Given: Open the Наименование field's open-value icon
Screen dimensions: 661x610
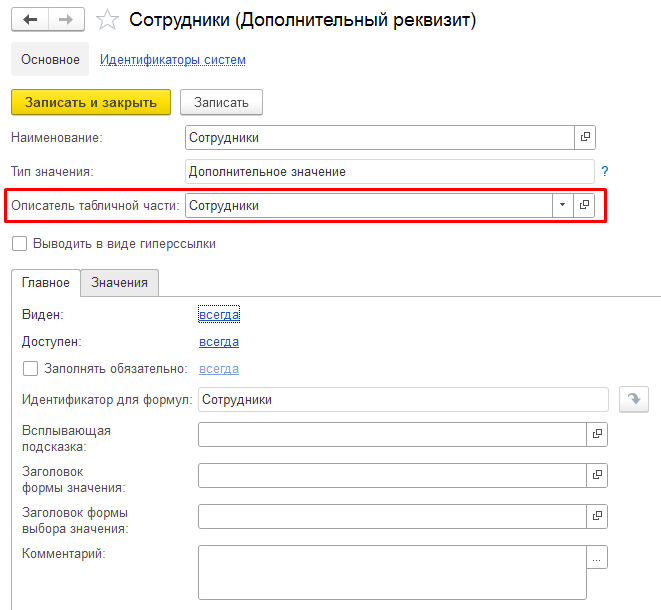Looking at the screenshot, I should 585,138.
